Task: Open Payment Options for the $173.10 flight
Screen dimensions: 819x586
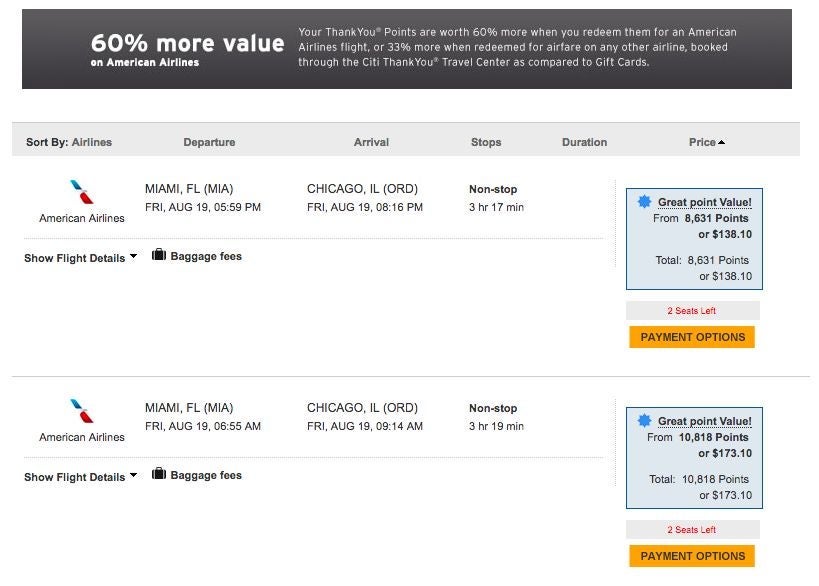Action: pyautogui.click(x=692, y=556)
